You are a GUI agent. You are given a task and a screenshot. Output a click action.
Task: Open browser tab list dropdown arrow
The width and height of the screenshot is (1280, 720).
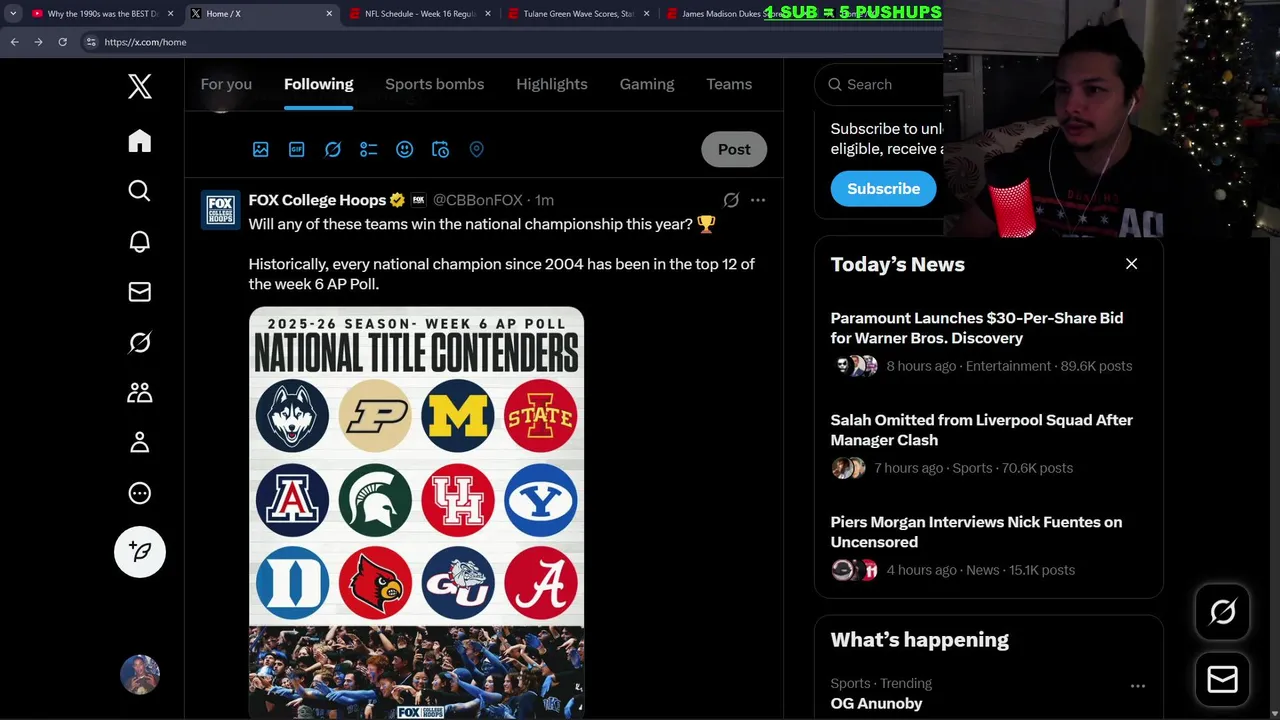pos(13,14)
